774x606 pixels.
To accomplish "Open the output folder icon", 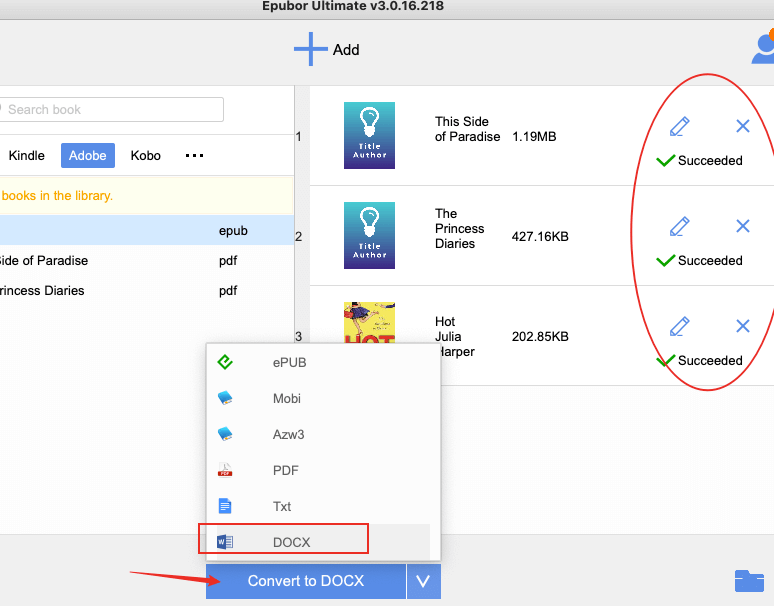I will coord(749,581).
